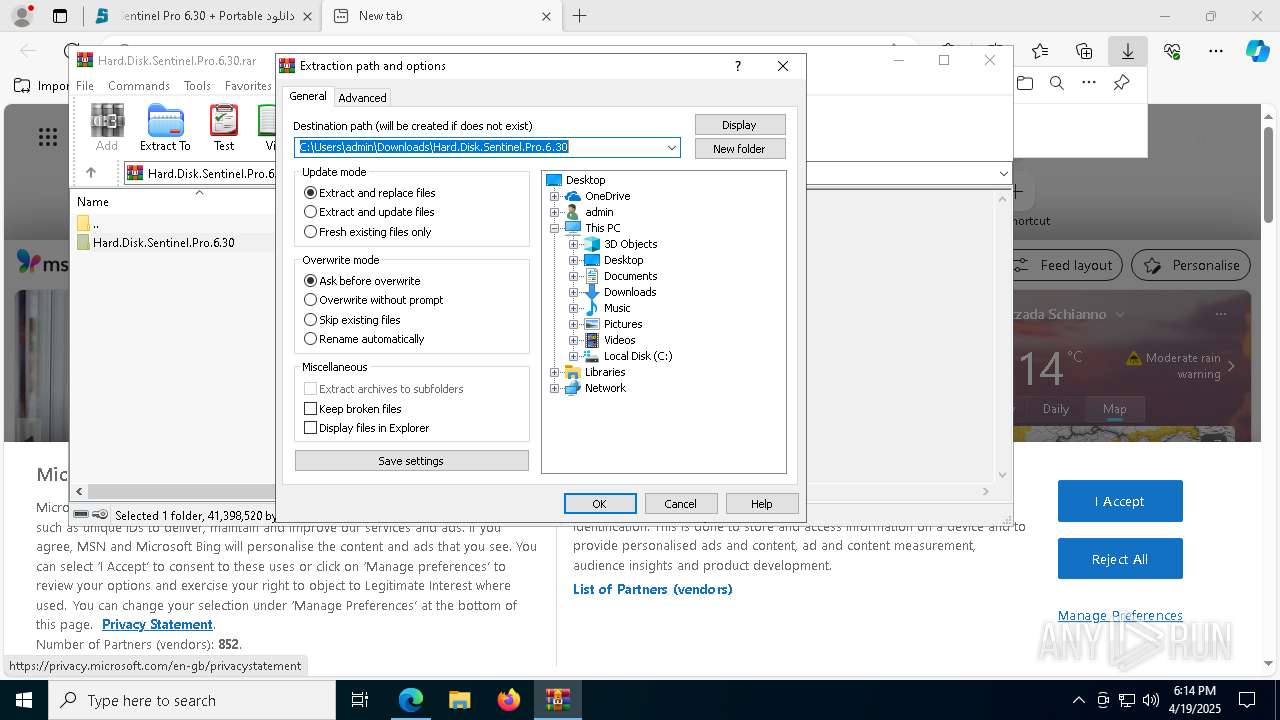Switch to the General tab
Screen dimensions: 1280x720
tap(308, 96)
